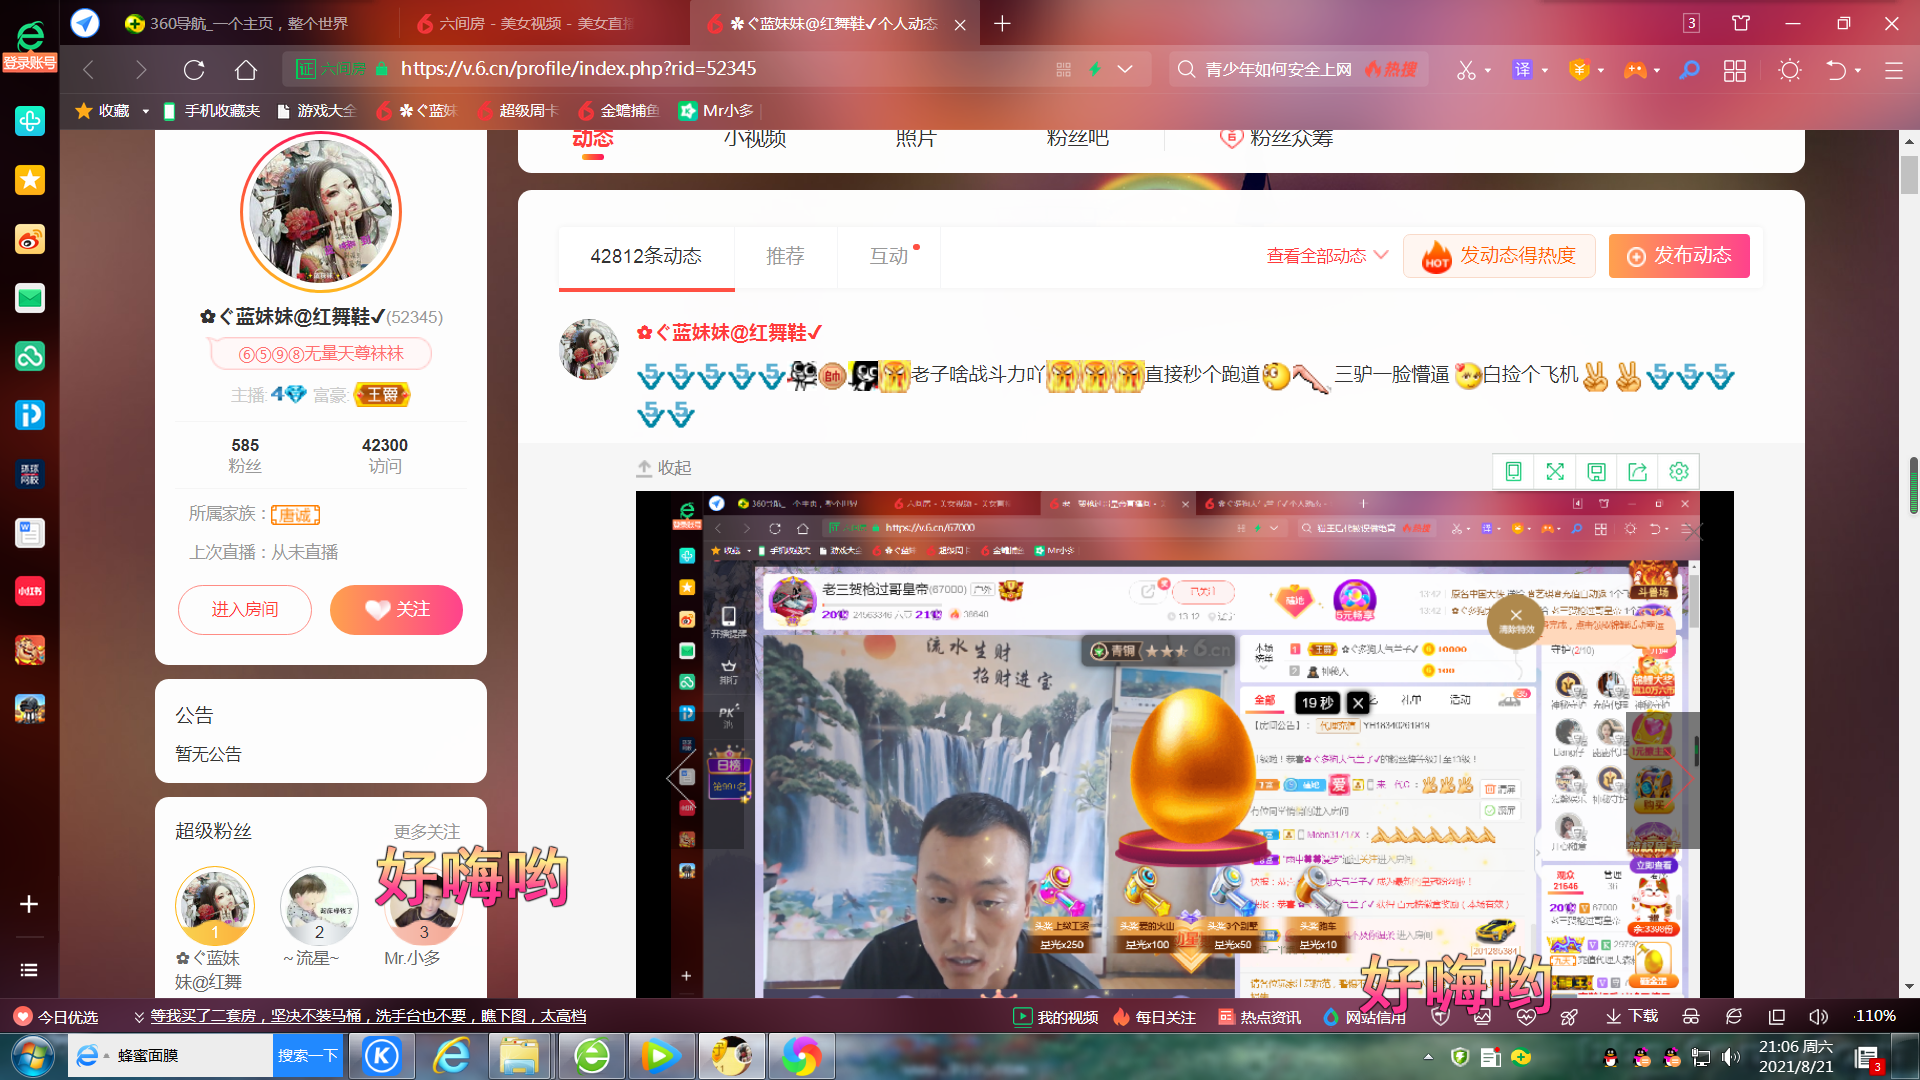Click the 发布动态 button

[x=1679, y=256]
